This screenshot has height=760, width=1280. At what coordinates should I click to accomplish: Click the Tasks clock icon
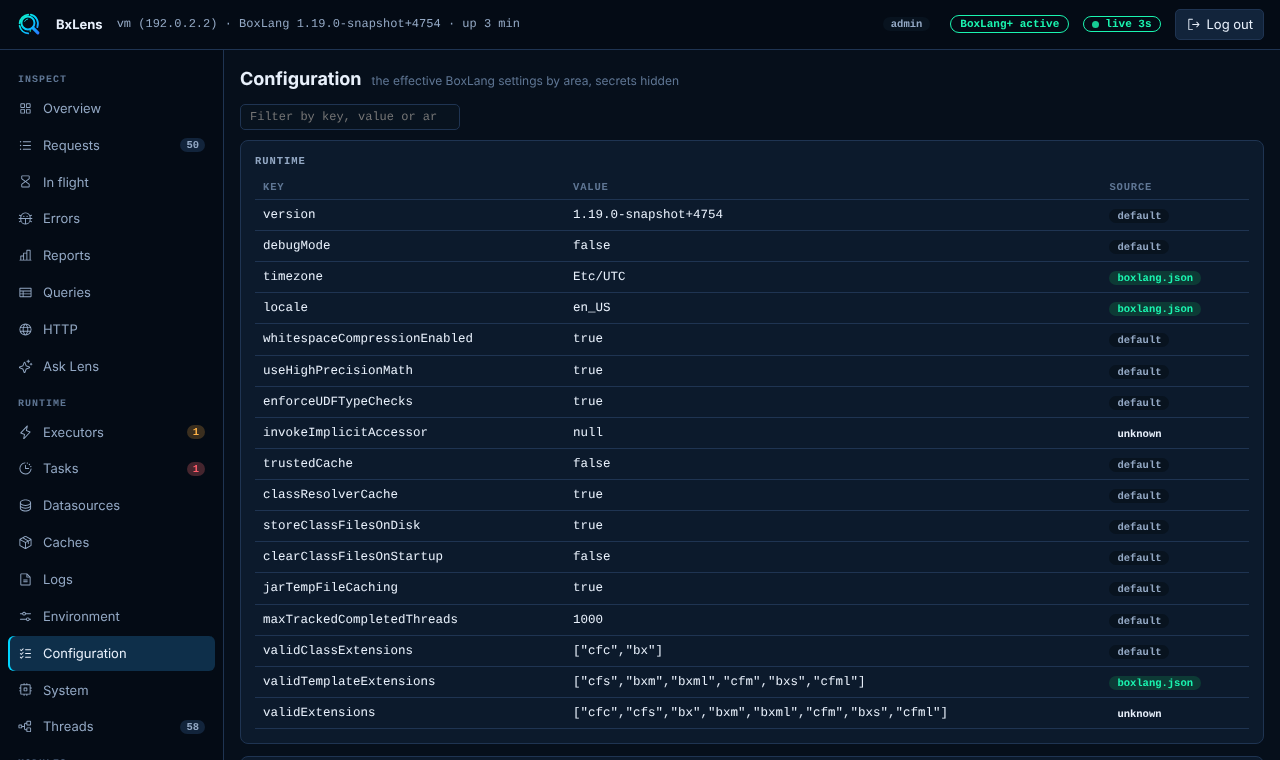[x=25, y=468]
